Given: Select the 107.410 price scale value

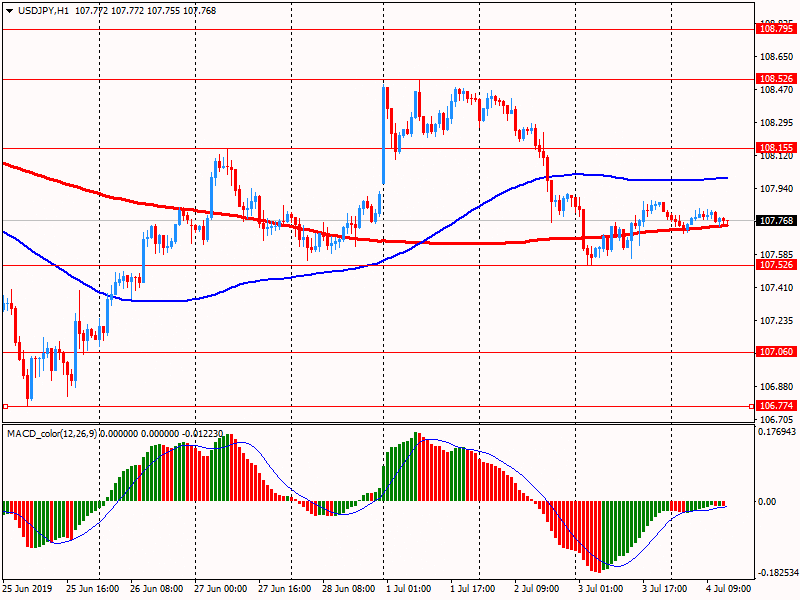Looking at the screenshot, I should (777, 288).
